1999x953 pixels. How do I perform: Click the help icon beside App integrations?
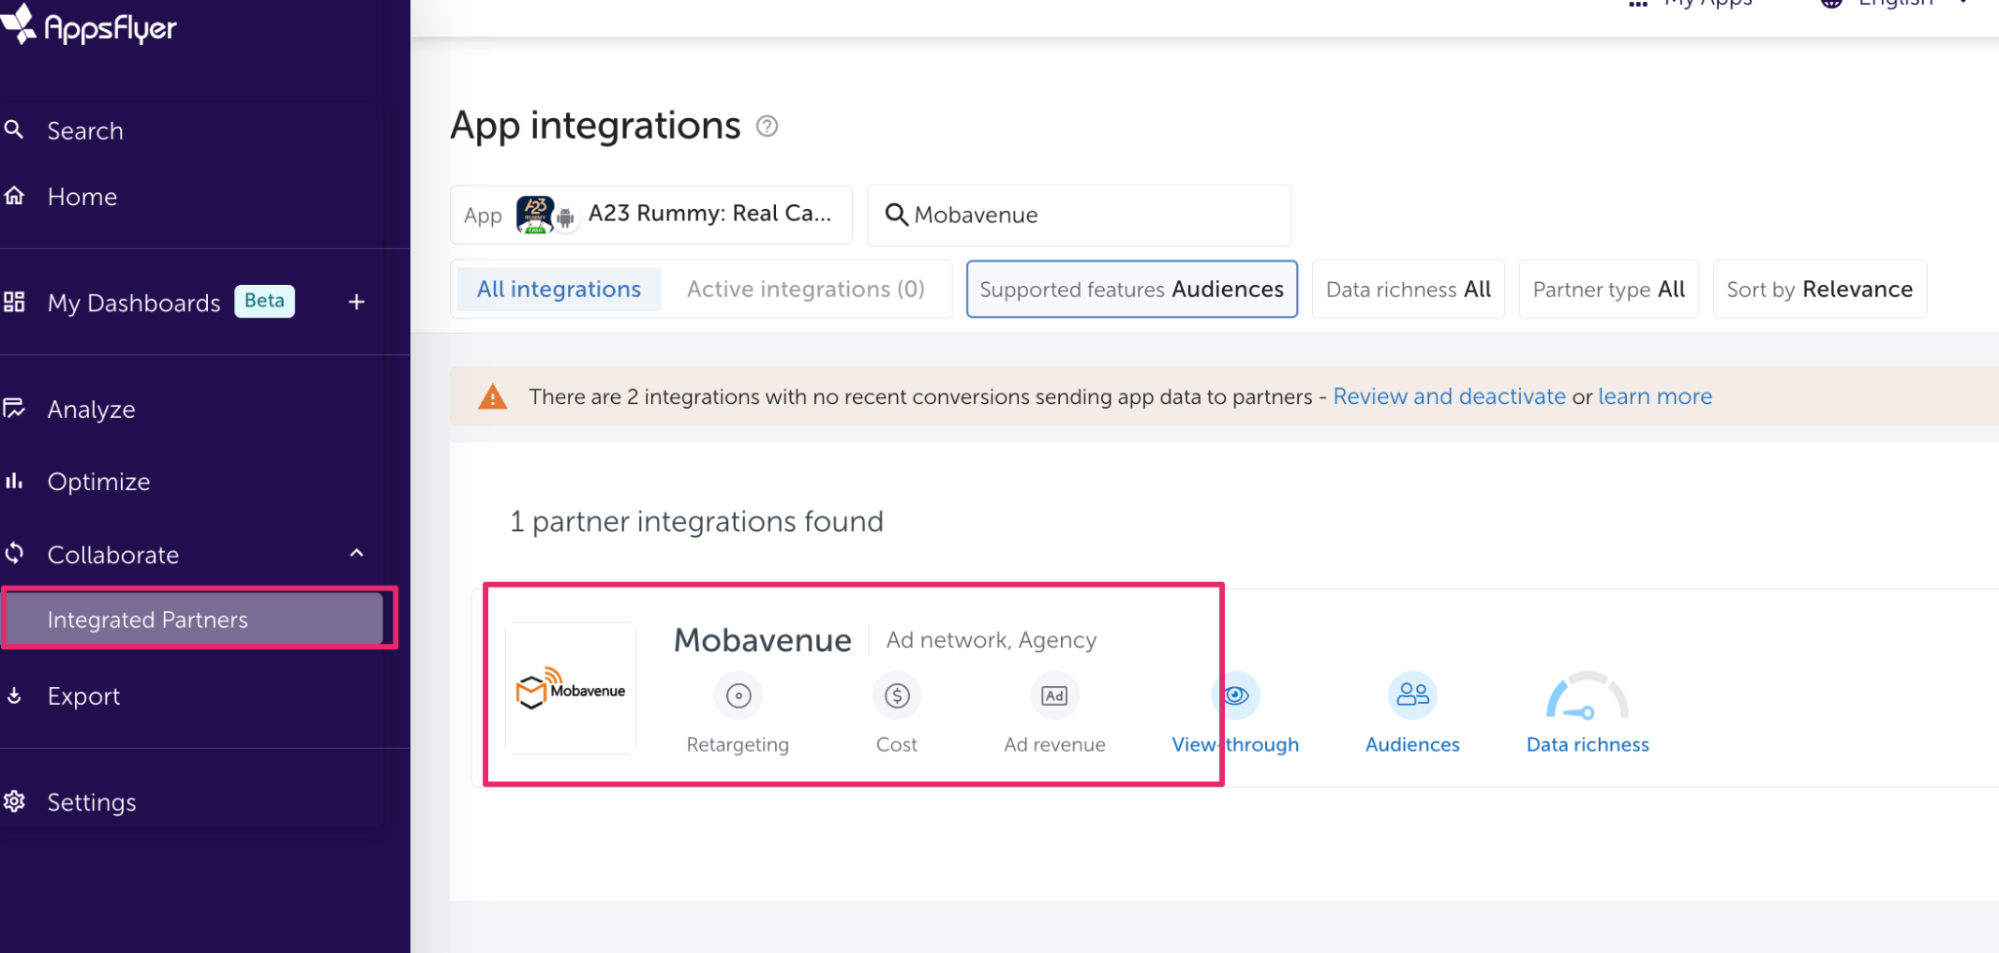[x=767, y=126]
